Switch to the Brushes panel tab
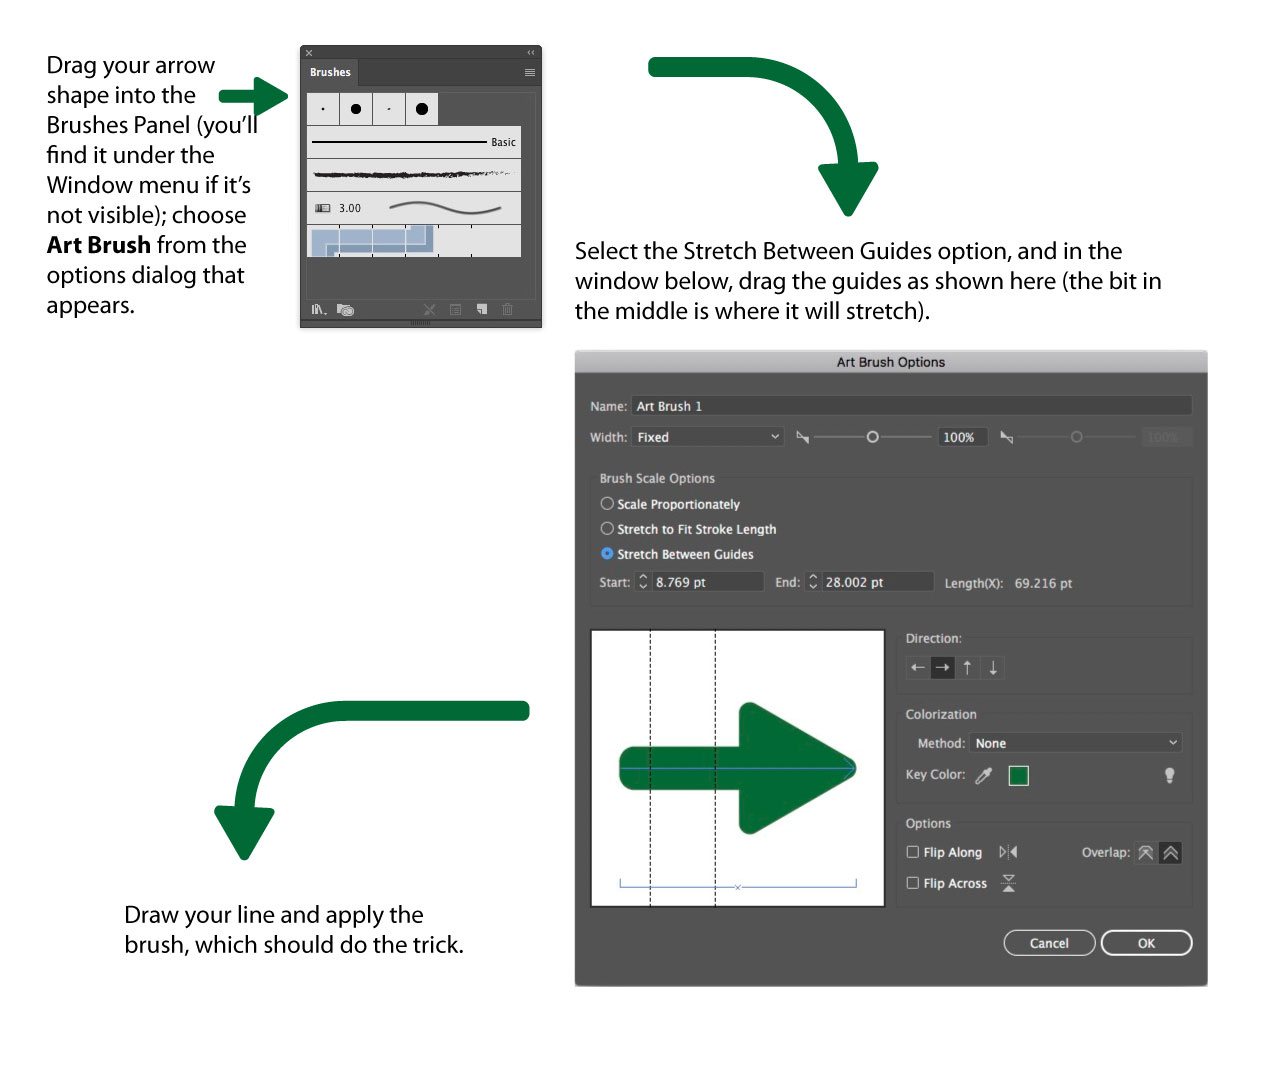Screen dimensions: 1277x1080 (329, 72)
